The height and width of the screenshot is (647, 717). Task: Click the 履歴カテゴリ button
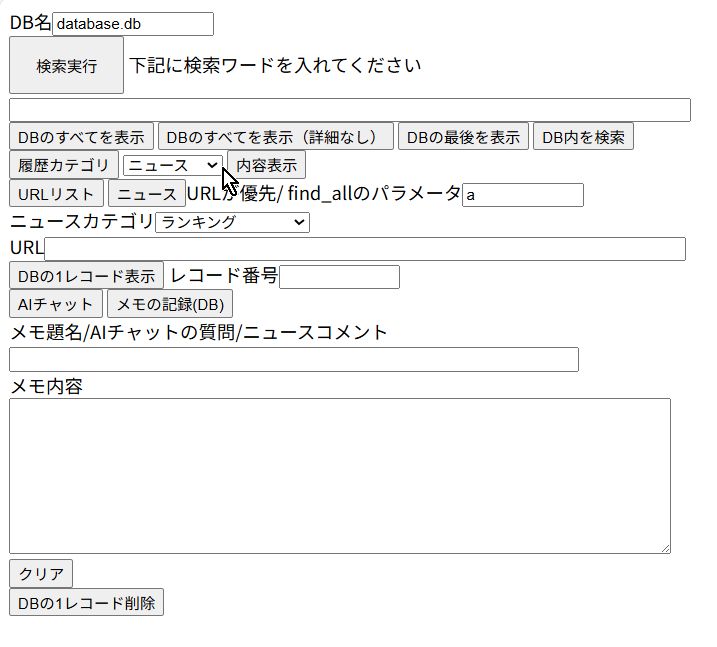point(63,165)
